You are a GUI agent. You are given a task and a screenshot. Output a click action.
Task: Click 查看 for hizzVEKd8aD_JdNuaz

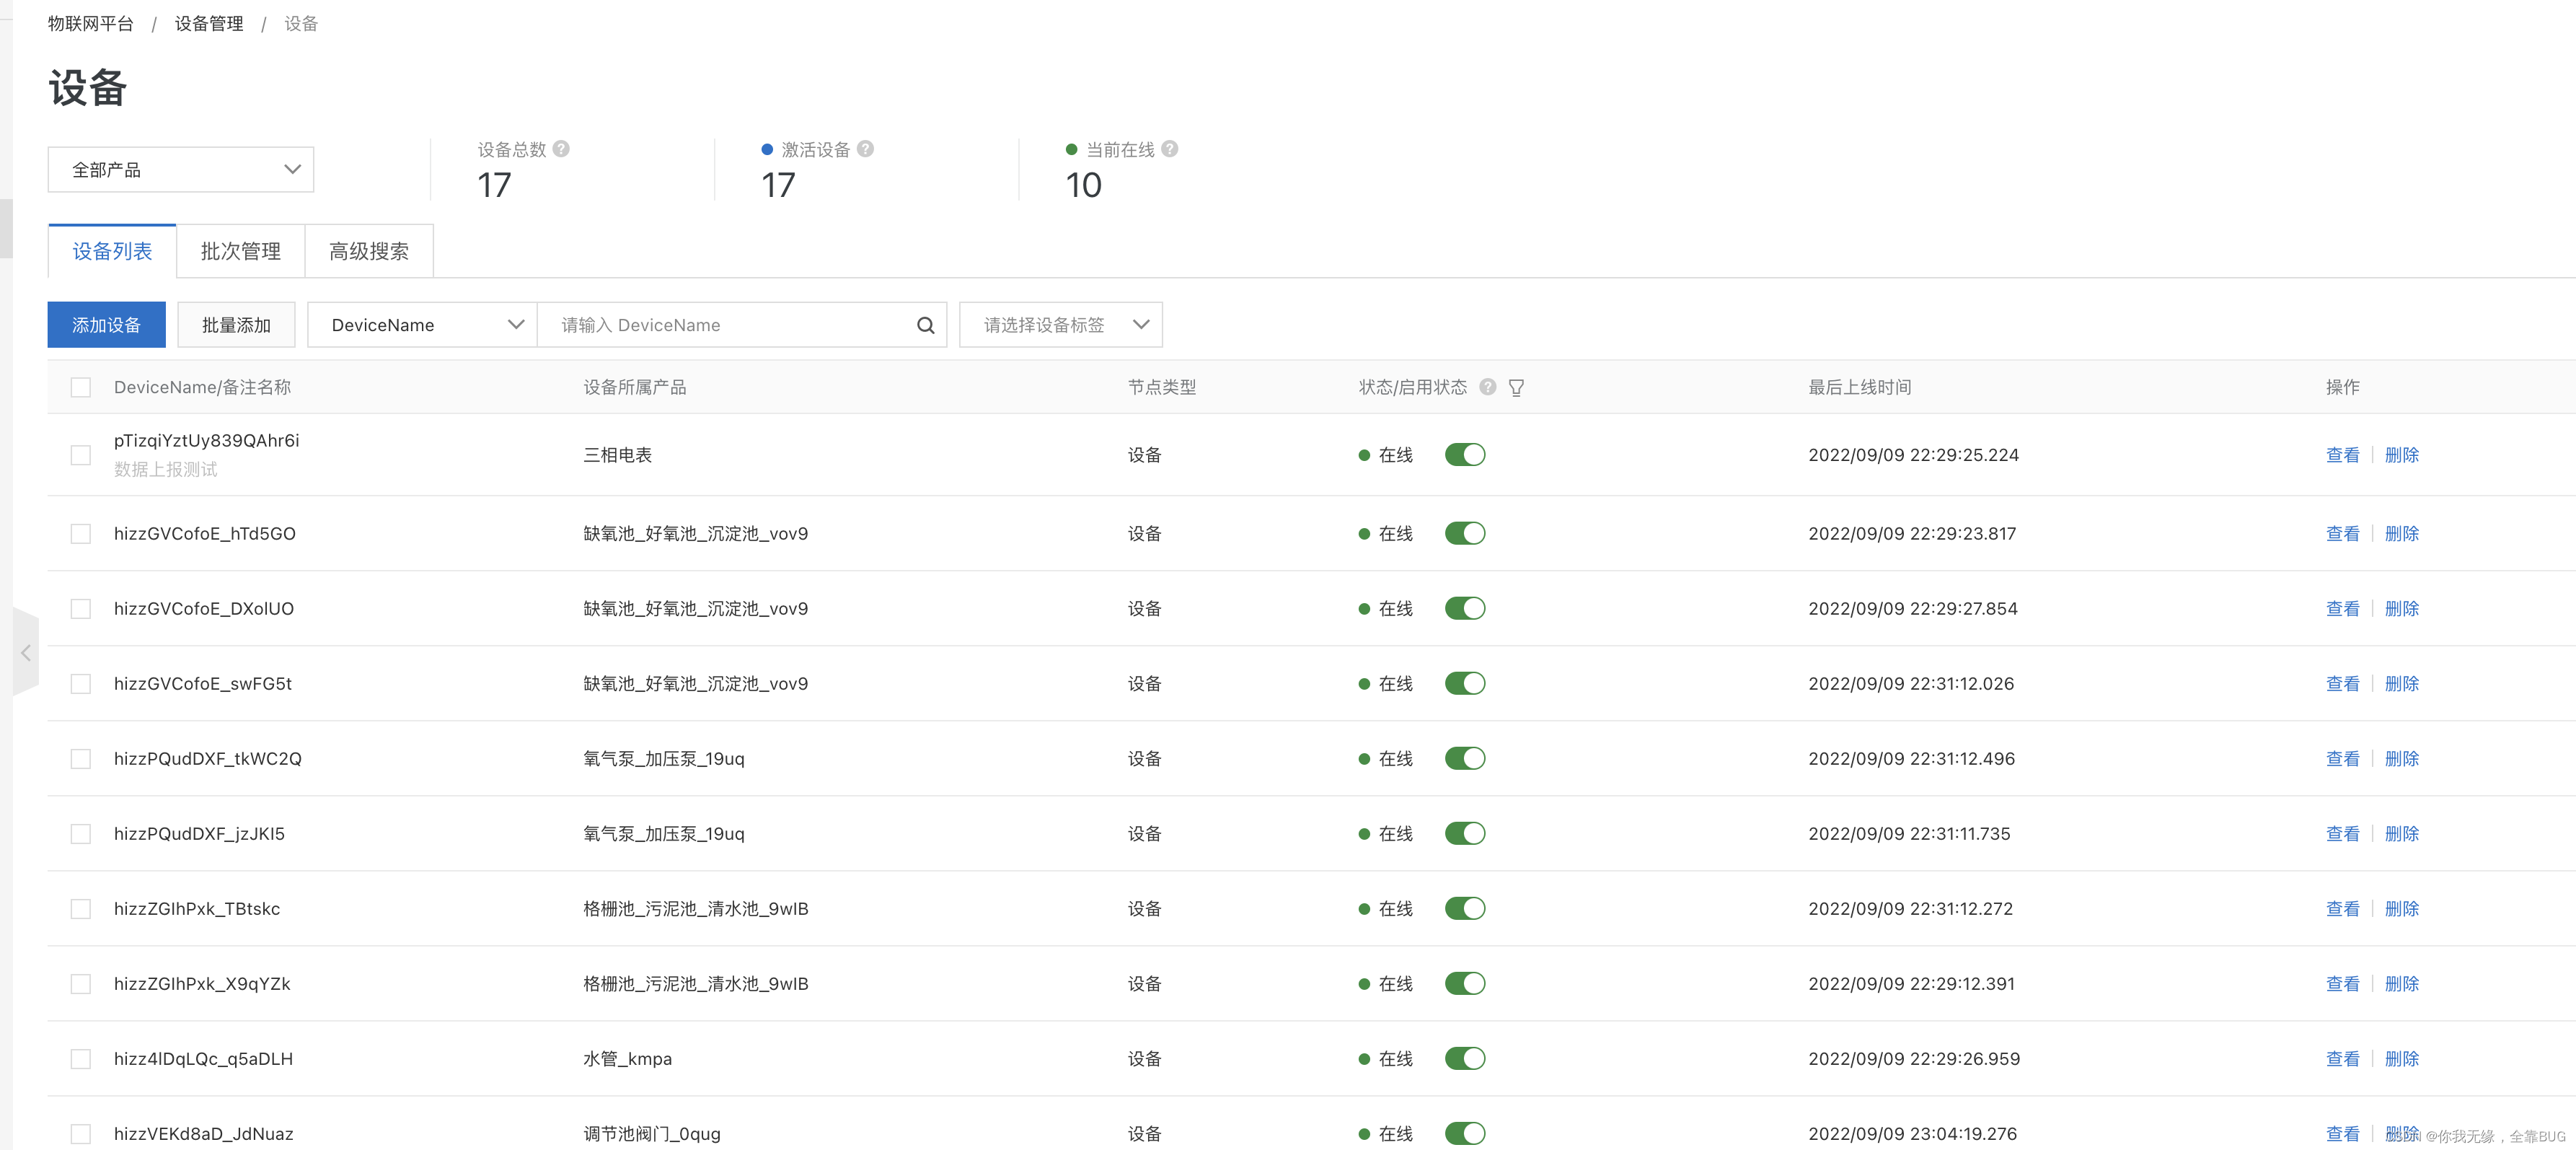2342,1134
